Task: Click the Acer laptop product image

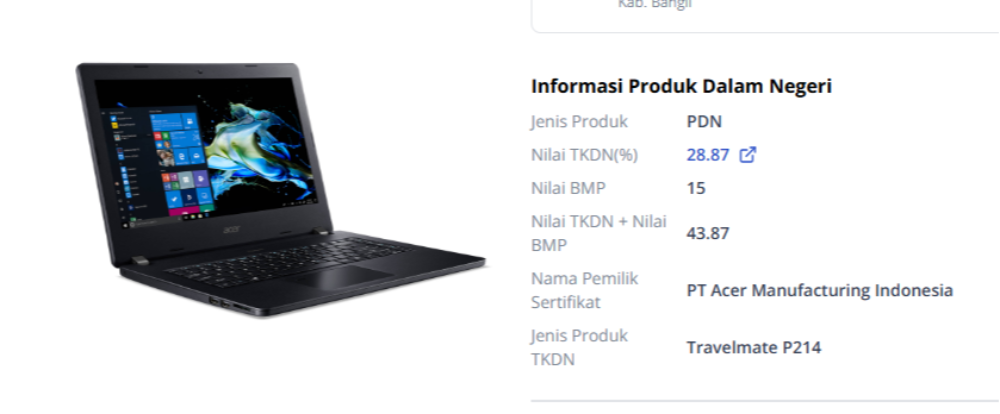Action: [281, 189]
